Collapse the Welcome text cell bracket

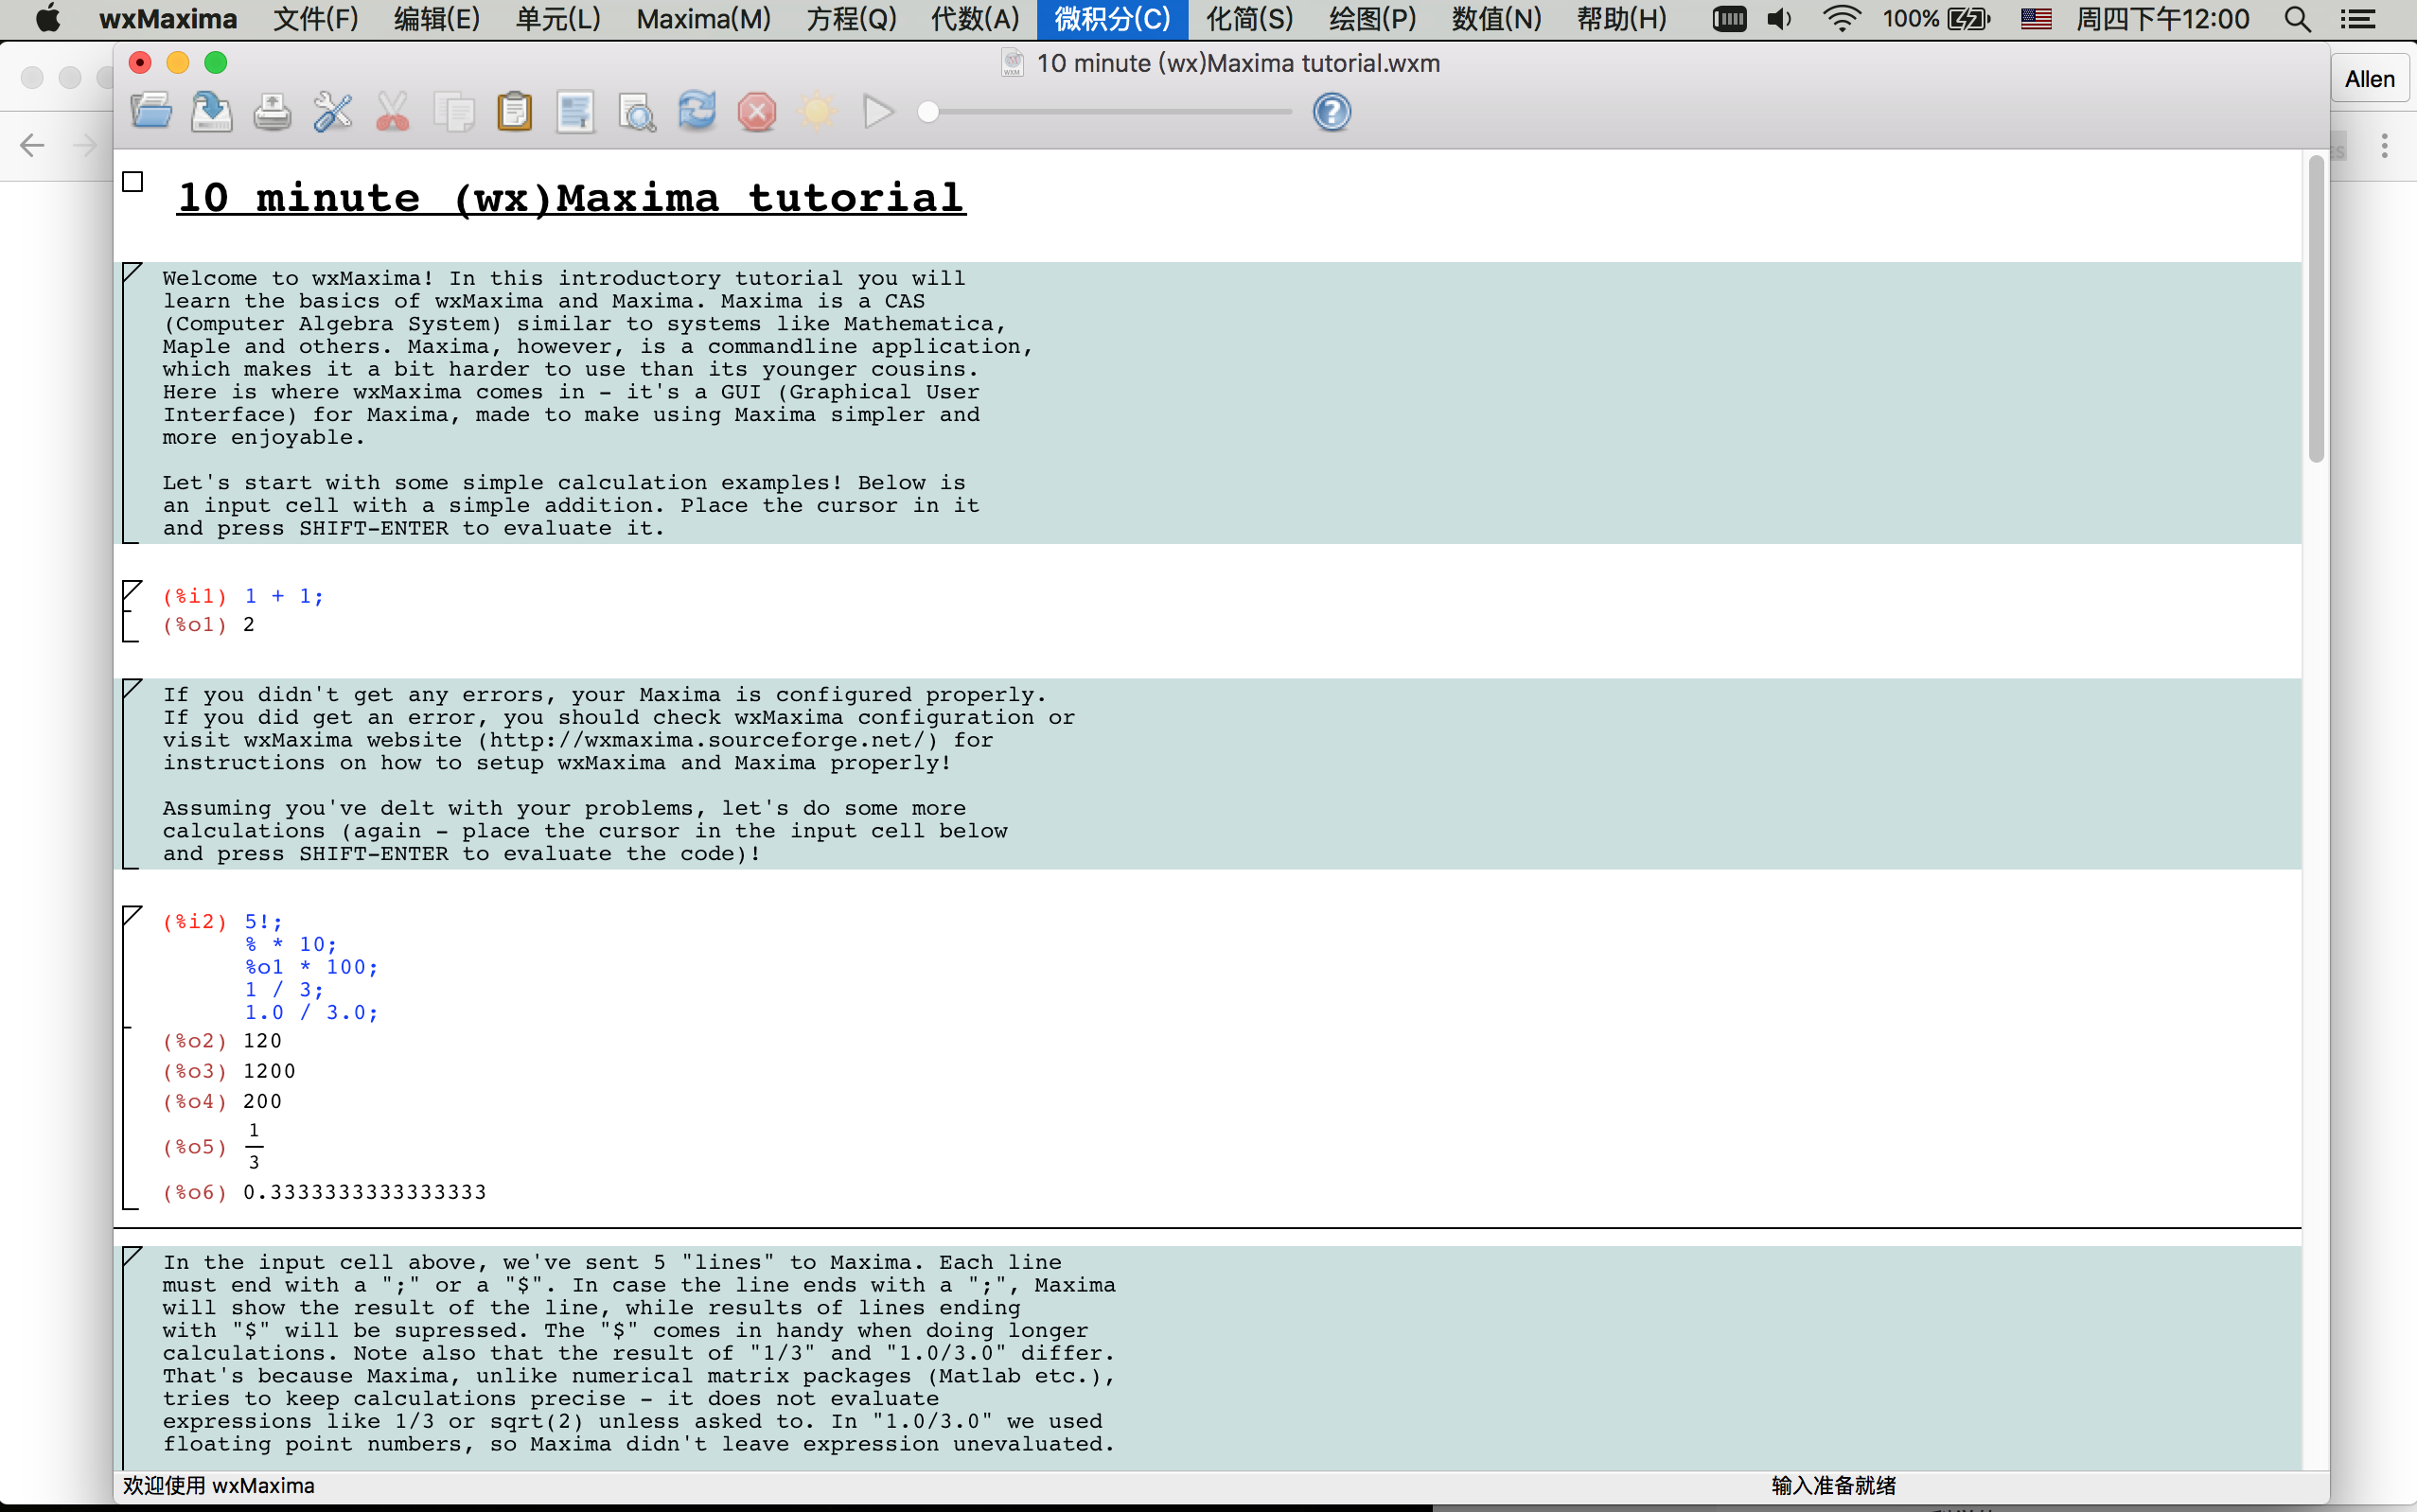click(131, 273)
